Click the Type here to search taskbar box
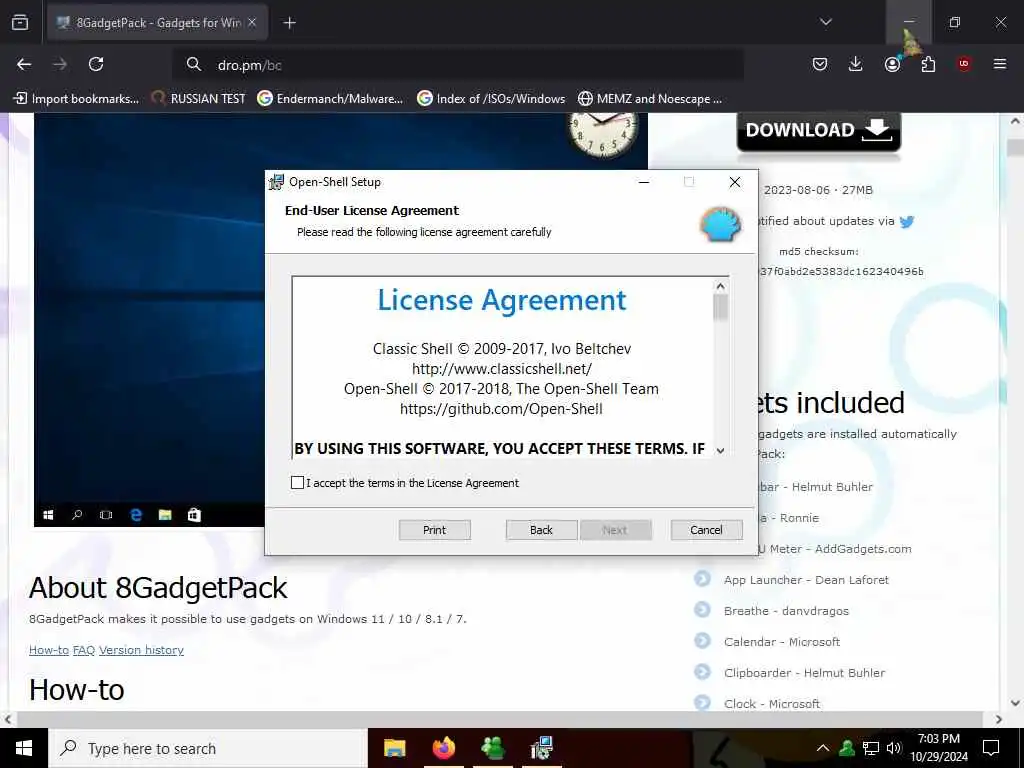 click(208, 748)
